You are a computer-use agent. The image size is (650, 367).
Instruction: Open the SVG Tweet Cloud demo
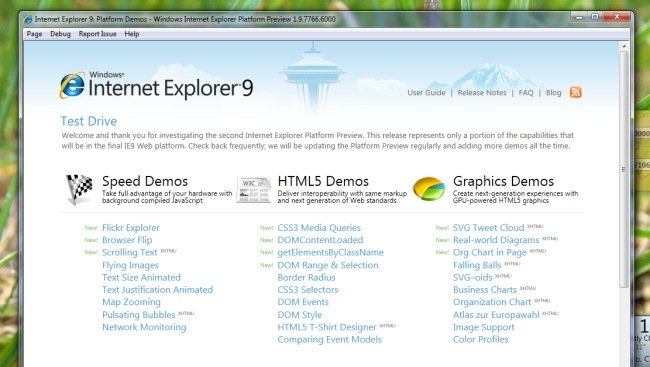tap(488, 228)
